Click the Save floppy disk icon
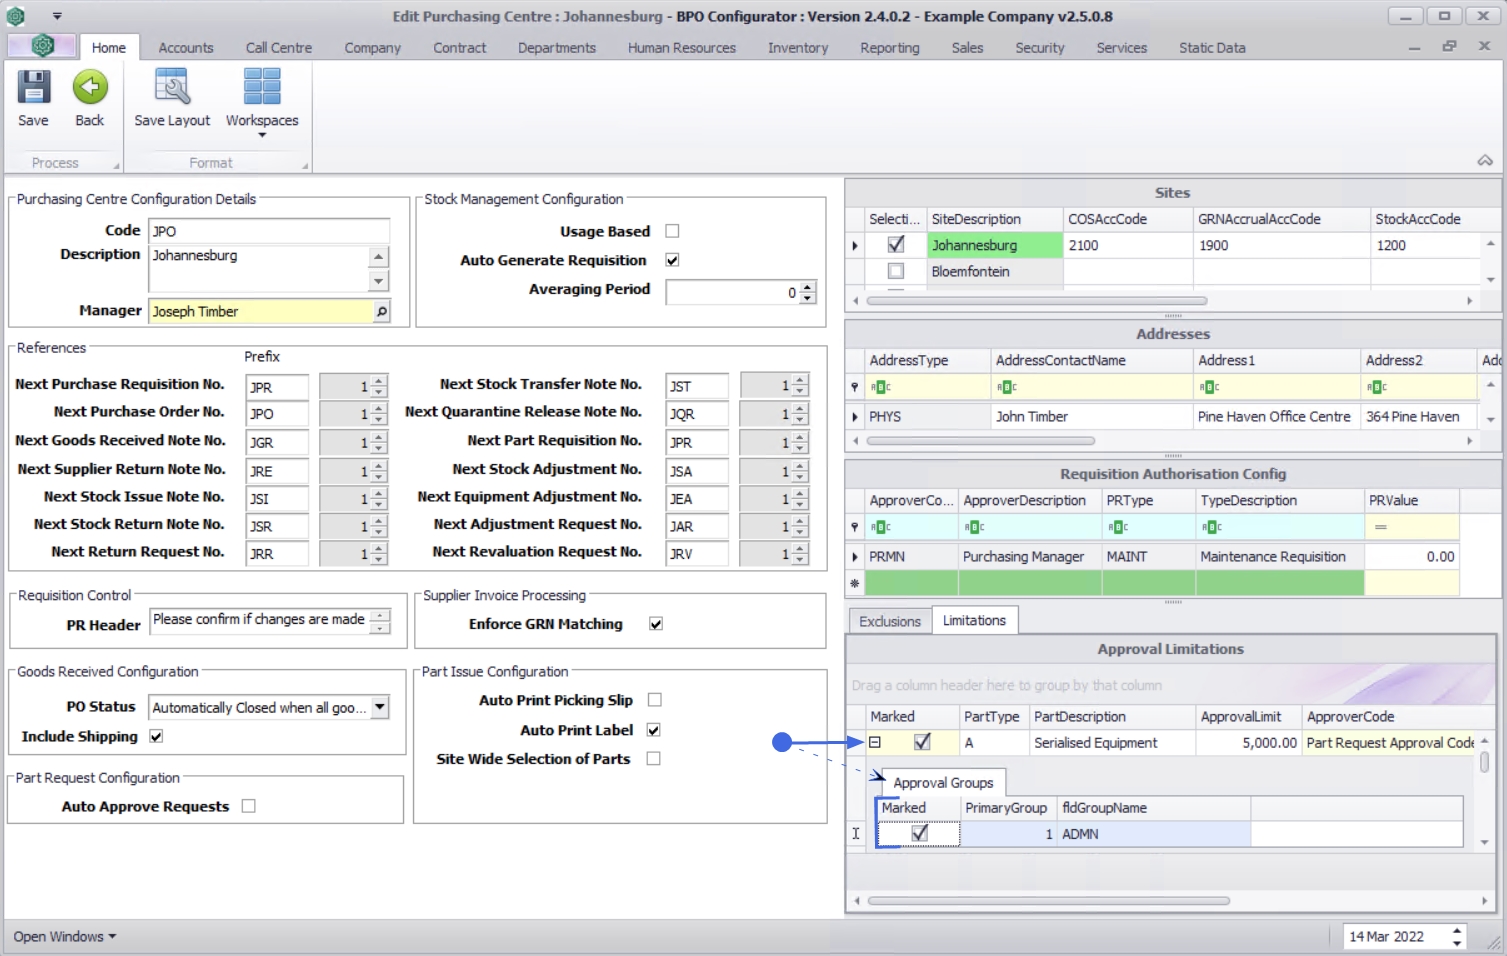Screen dimensions: 1507x956 tap(33, 88)
